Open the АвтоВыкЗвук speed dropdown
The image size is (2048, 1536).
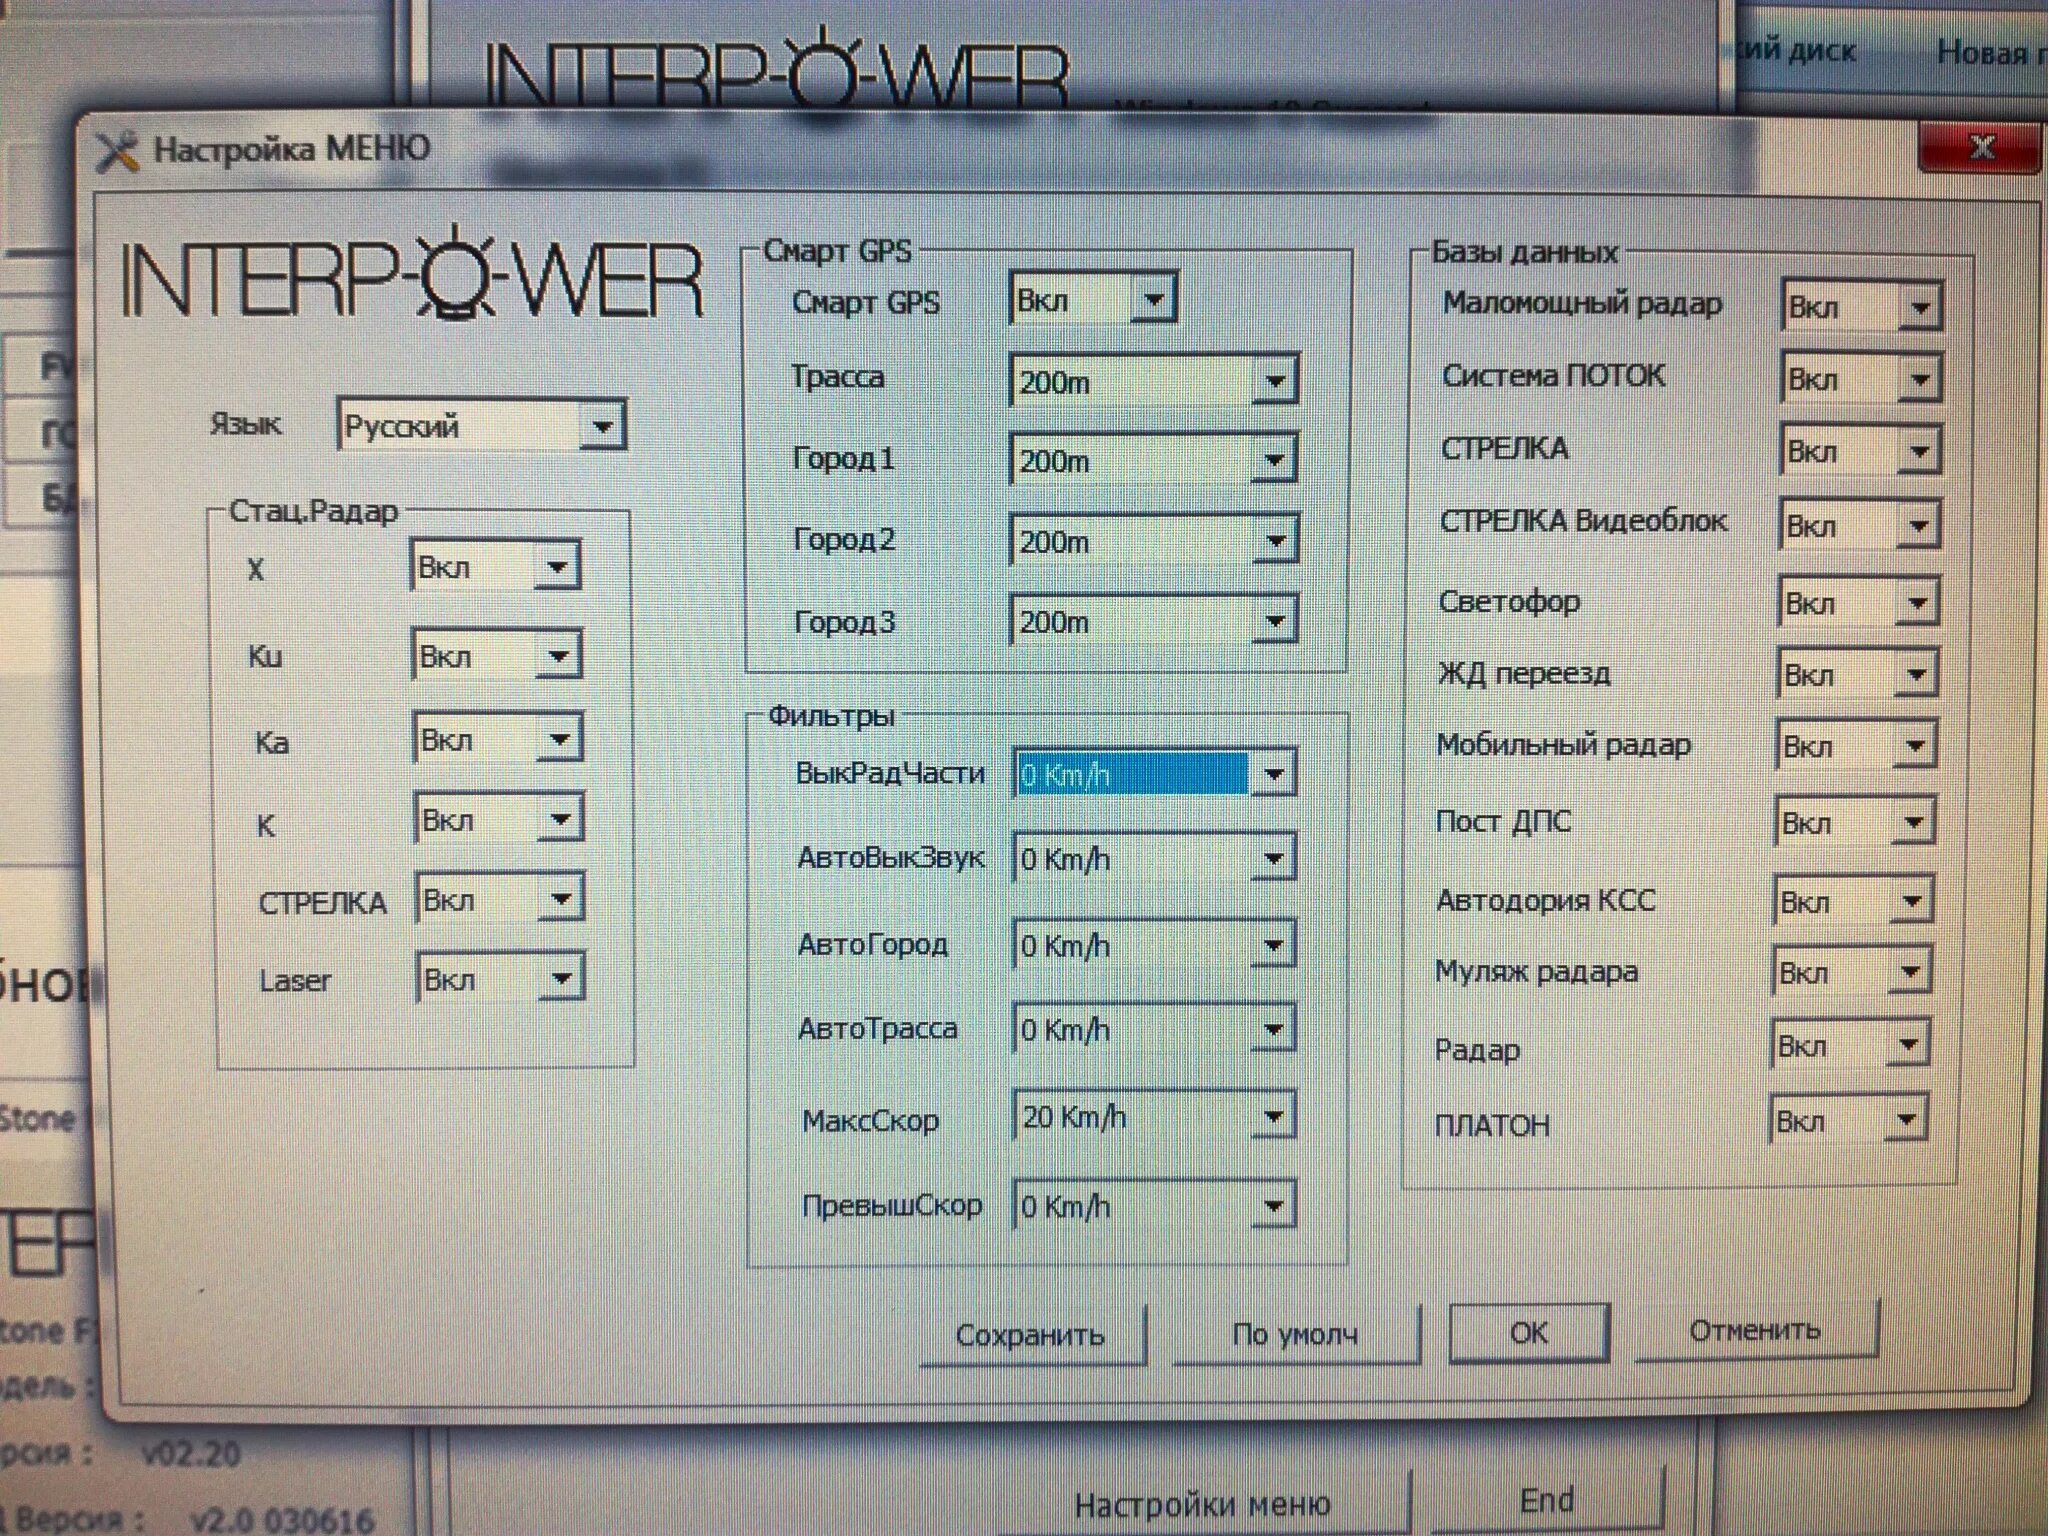pos(1155,858)
